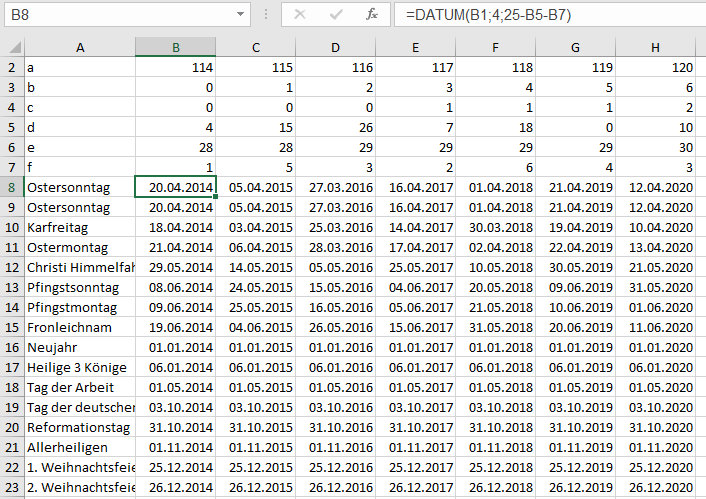Click the formula bar with DATUM formula

(x=550, y=15)
